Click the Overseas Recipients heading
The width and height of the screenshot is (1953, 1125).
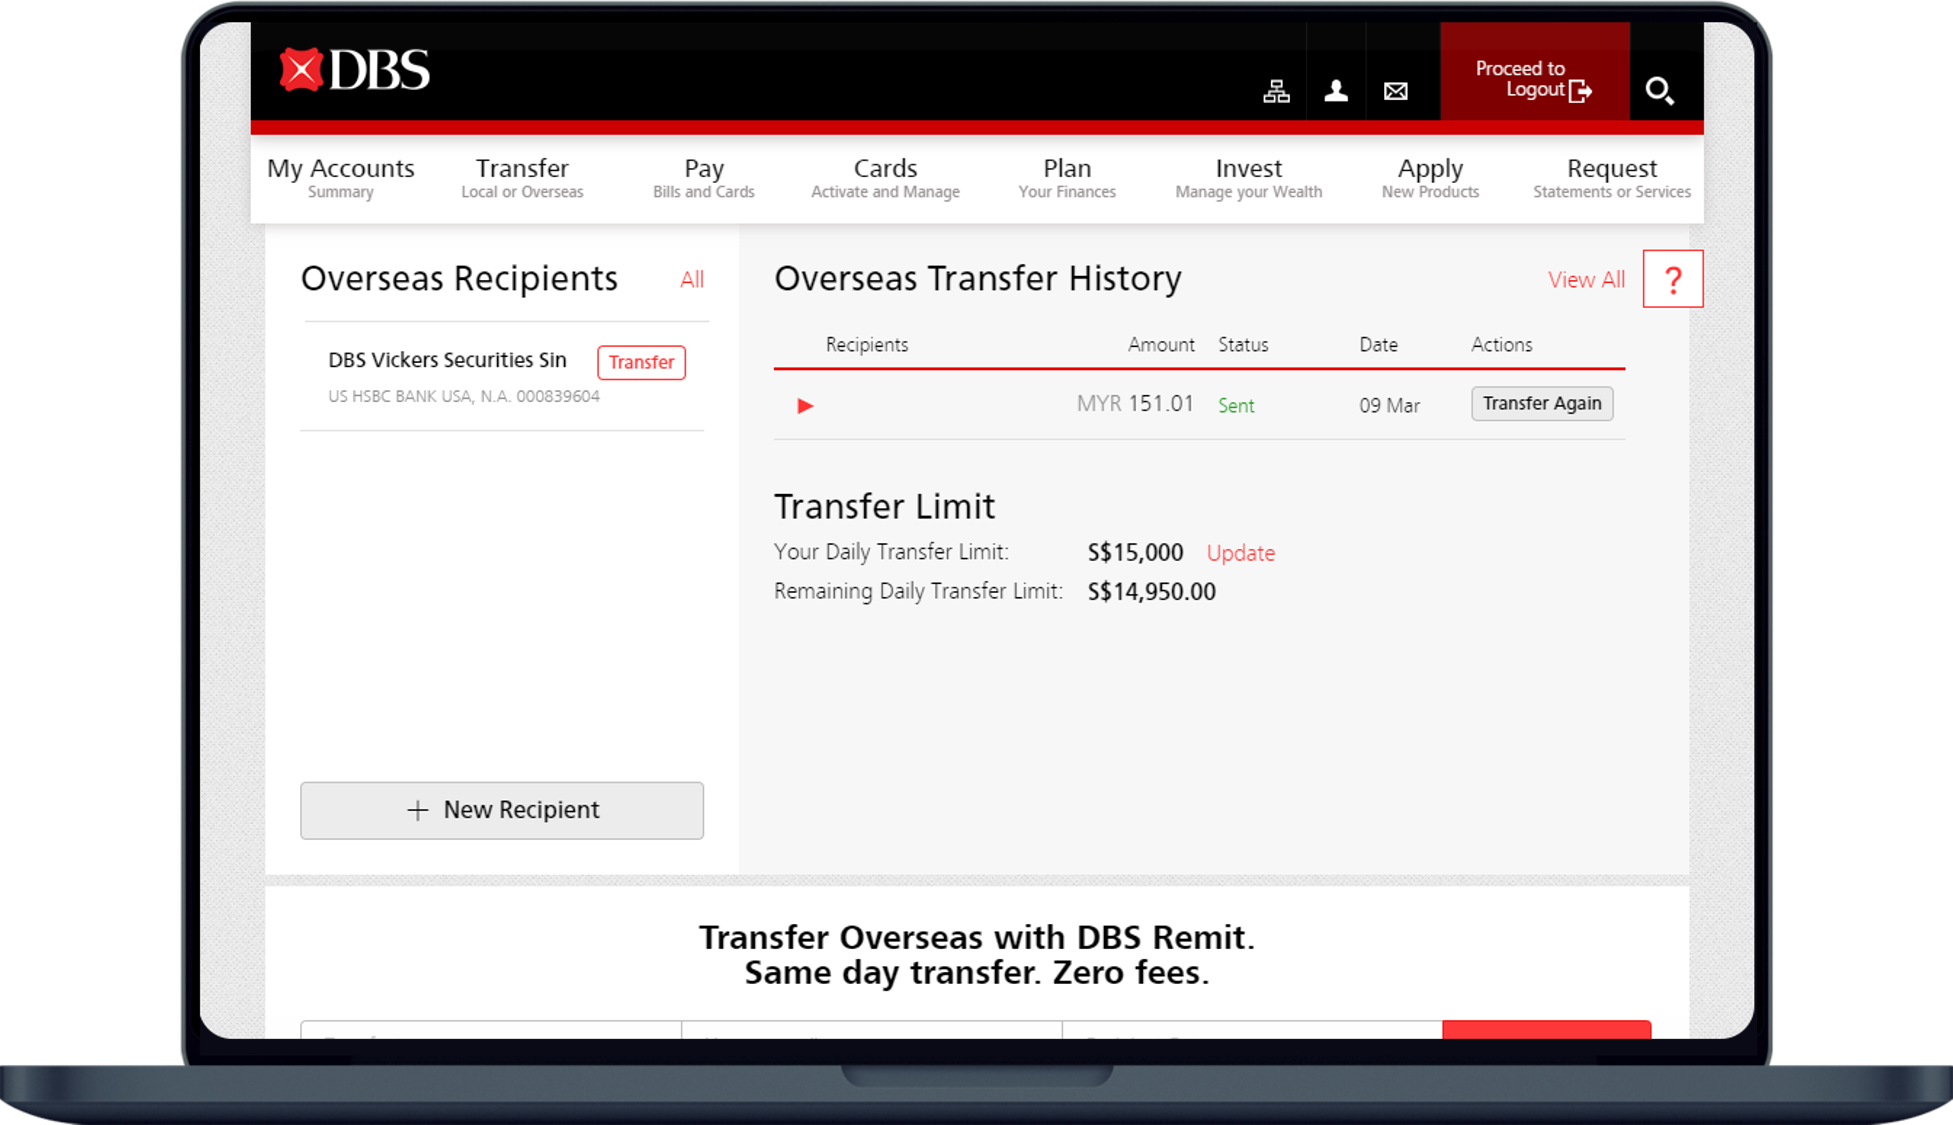coord(459,279)
